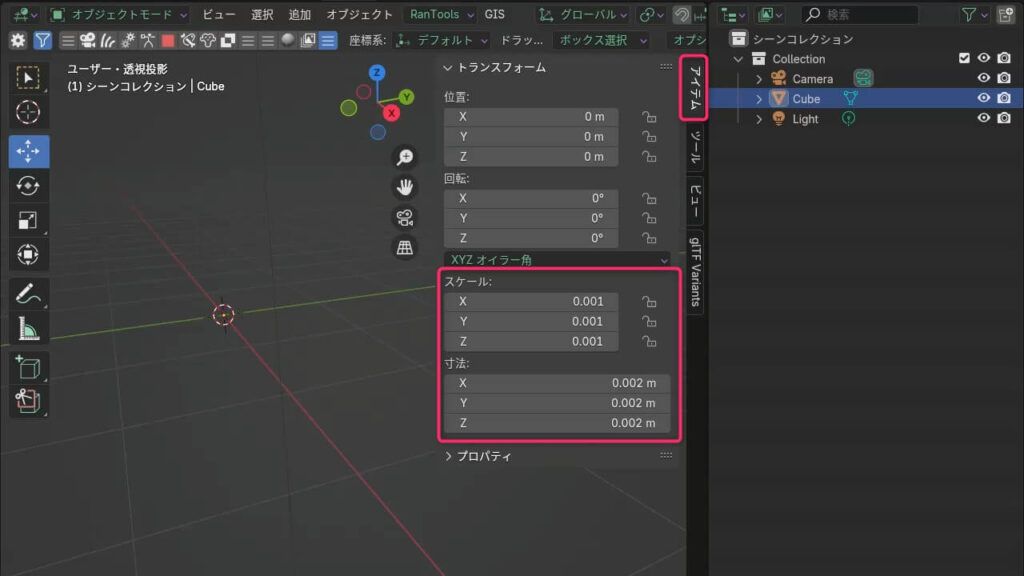1024x576 pixels.
Task: Open new collection icon in outliner header
Action: click(1006, 14)
